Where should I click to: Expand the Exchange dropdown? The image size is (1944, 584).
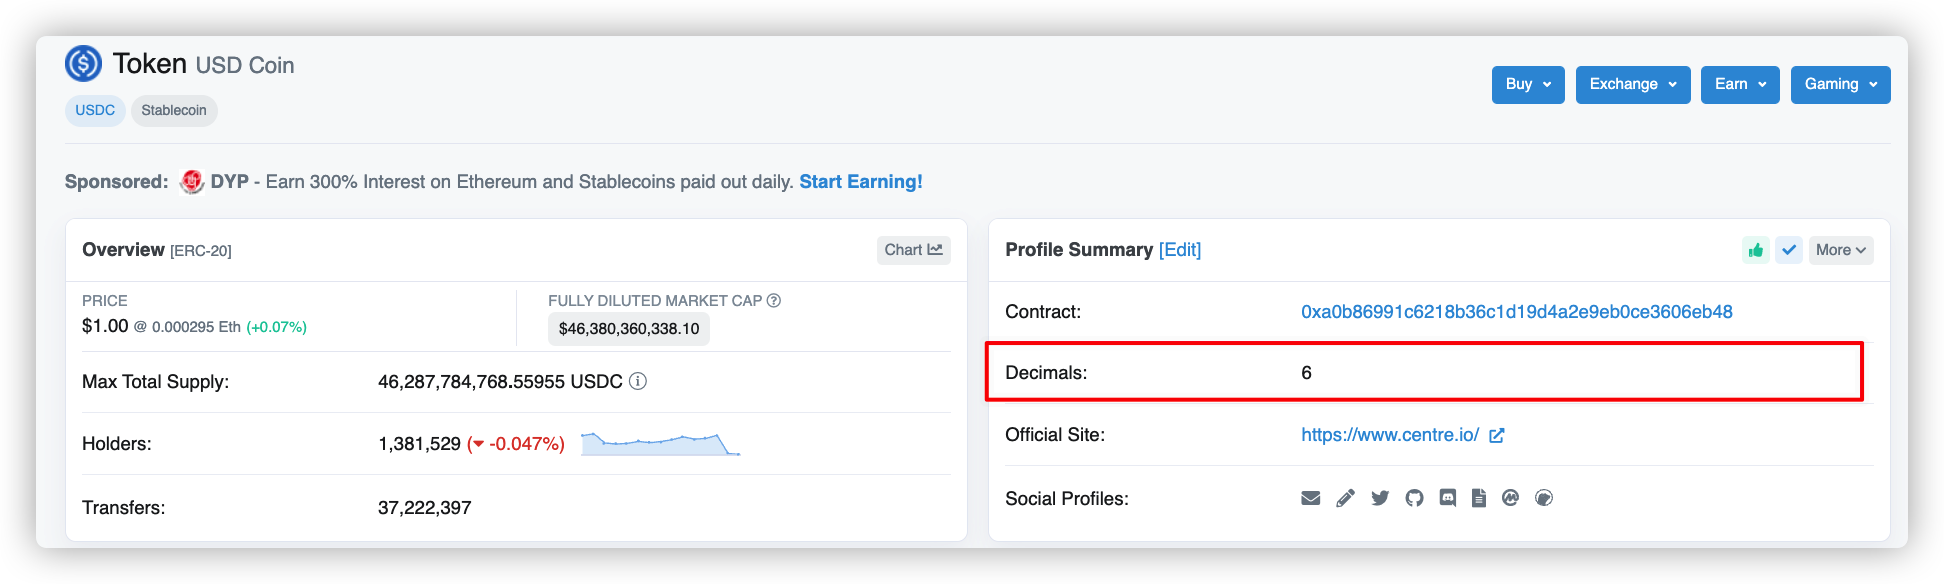click(1633, 85)
